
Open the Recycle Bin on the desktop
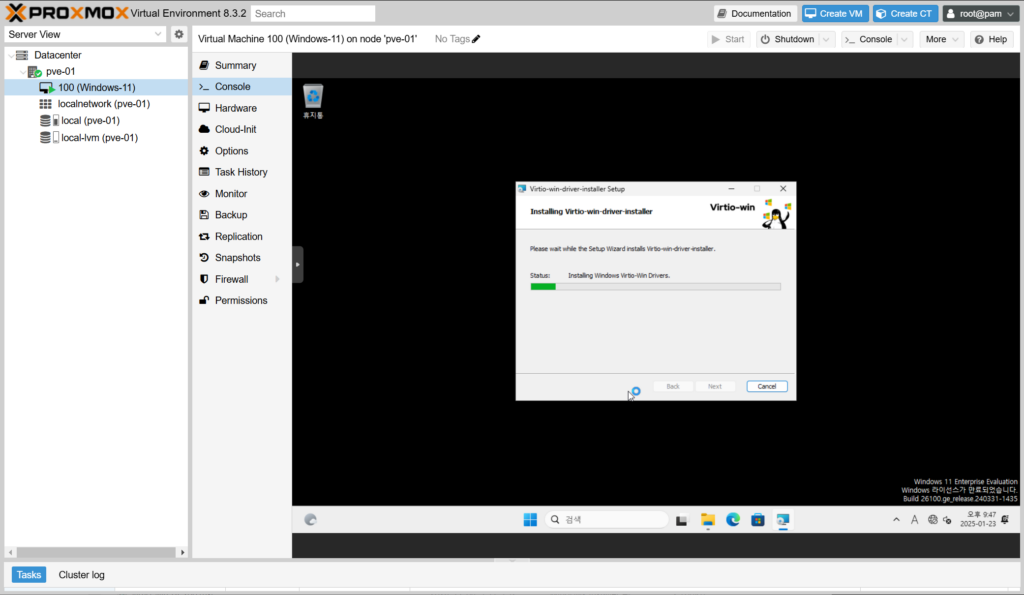[313, 97]
